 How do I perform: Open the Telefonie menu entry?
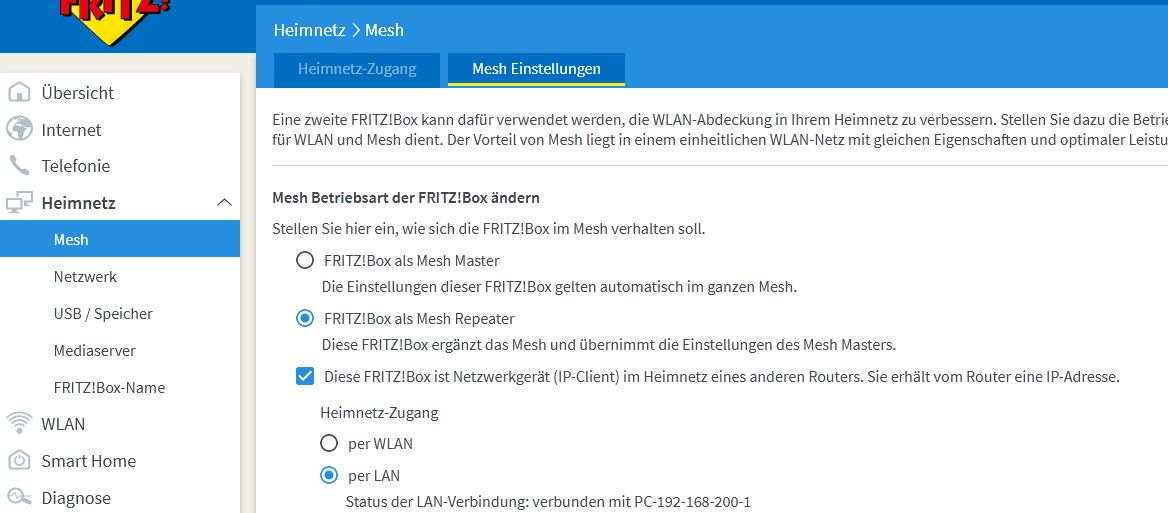[x=76, y=166]
